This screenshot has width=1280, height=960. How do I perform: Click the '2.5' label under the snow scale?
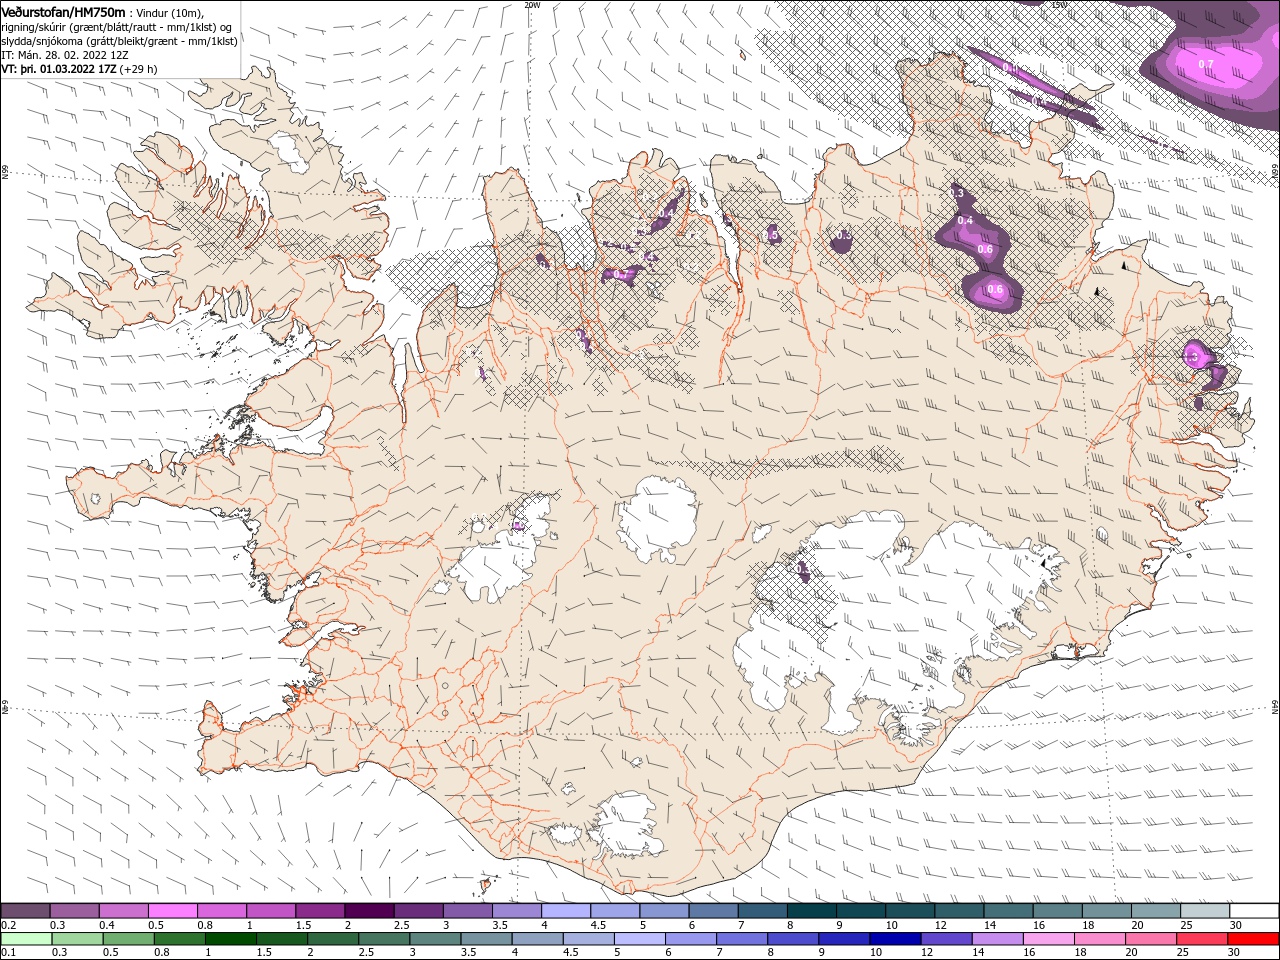(x=401, y=925)
